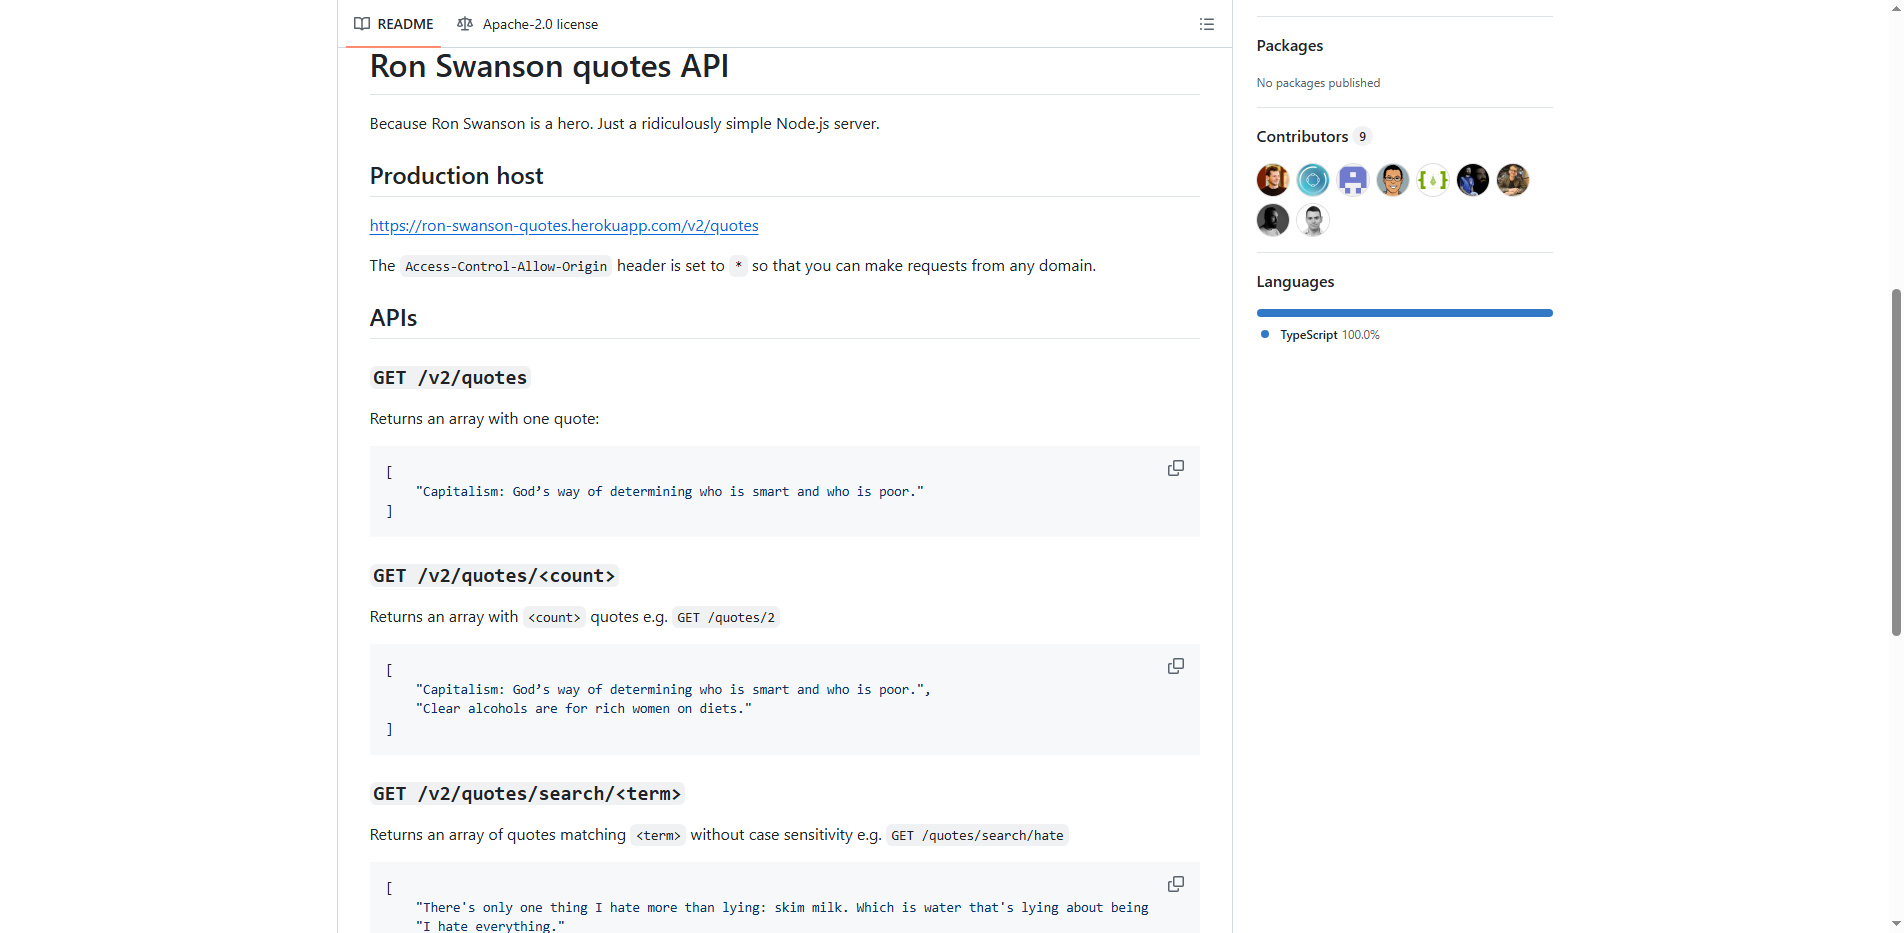
Task: Copy the search example code block
Action: point(1175,884)
